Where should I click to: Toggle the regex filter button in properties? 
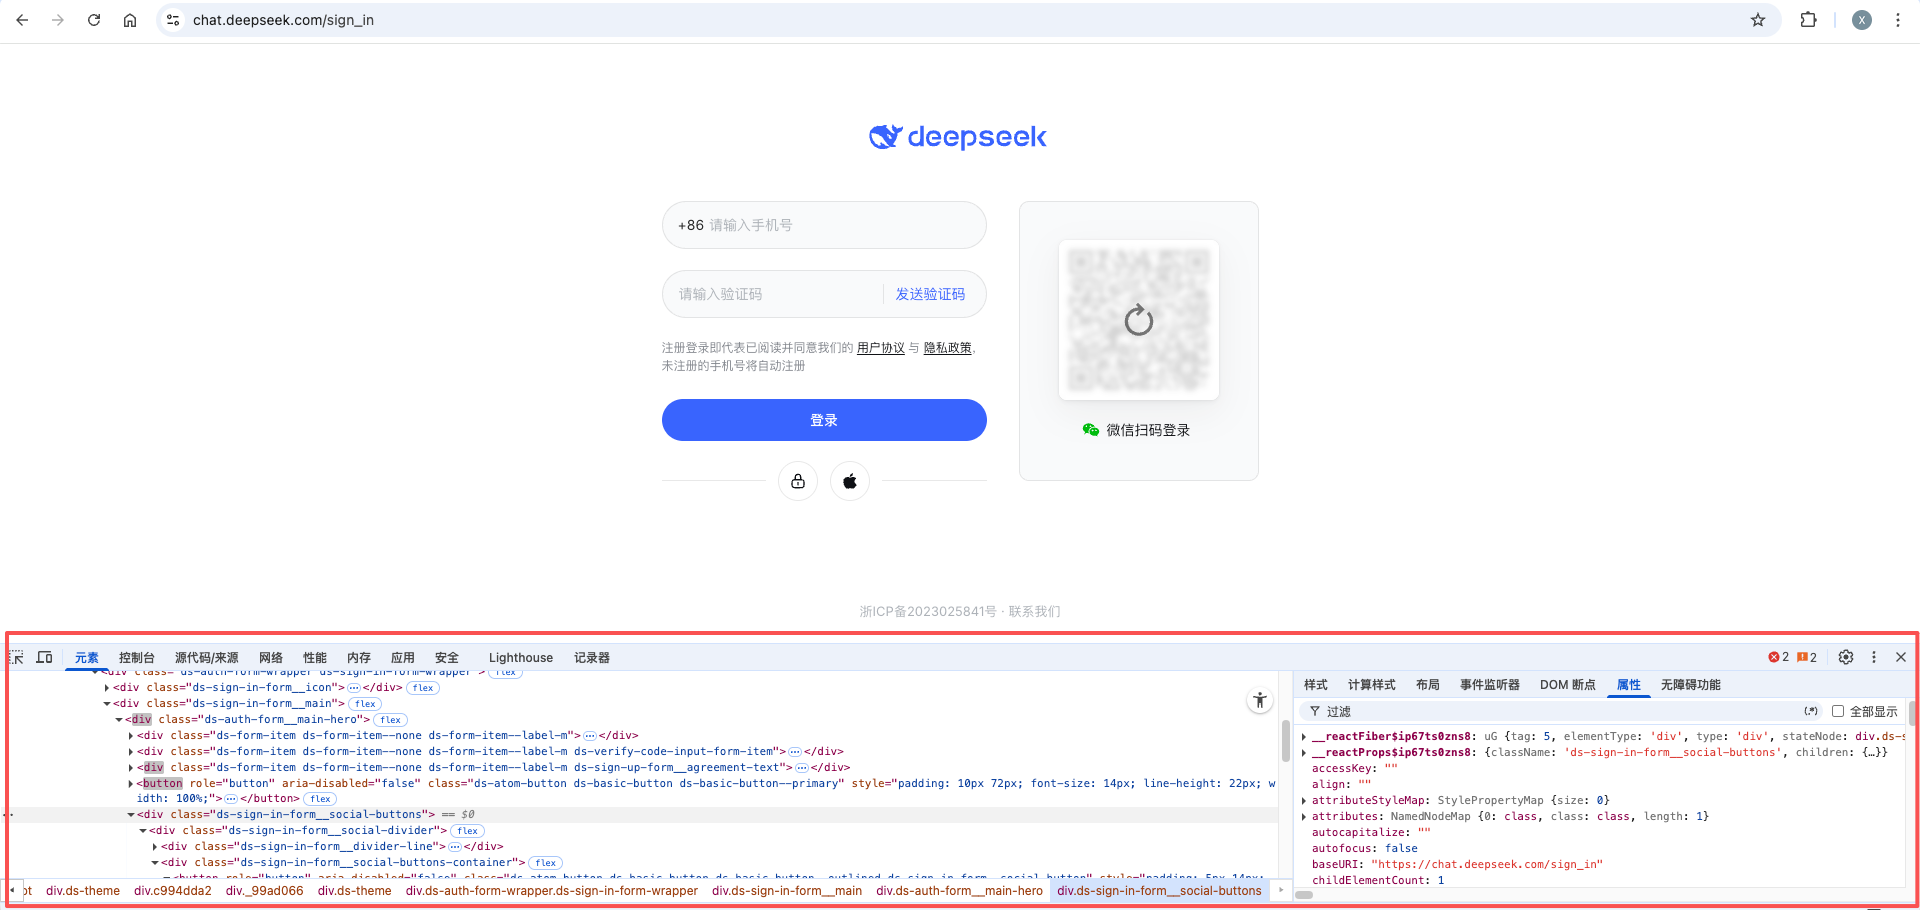pyautogui.click(x=1810, y=711)
